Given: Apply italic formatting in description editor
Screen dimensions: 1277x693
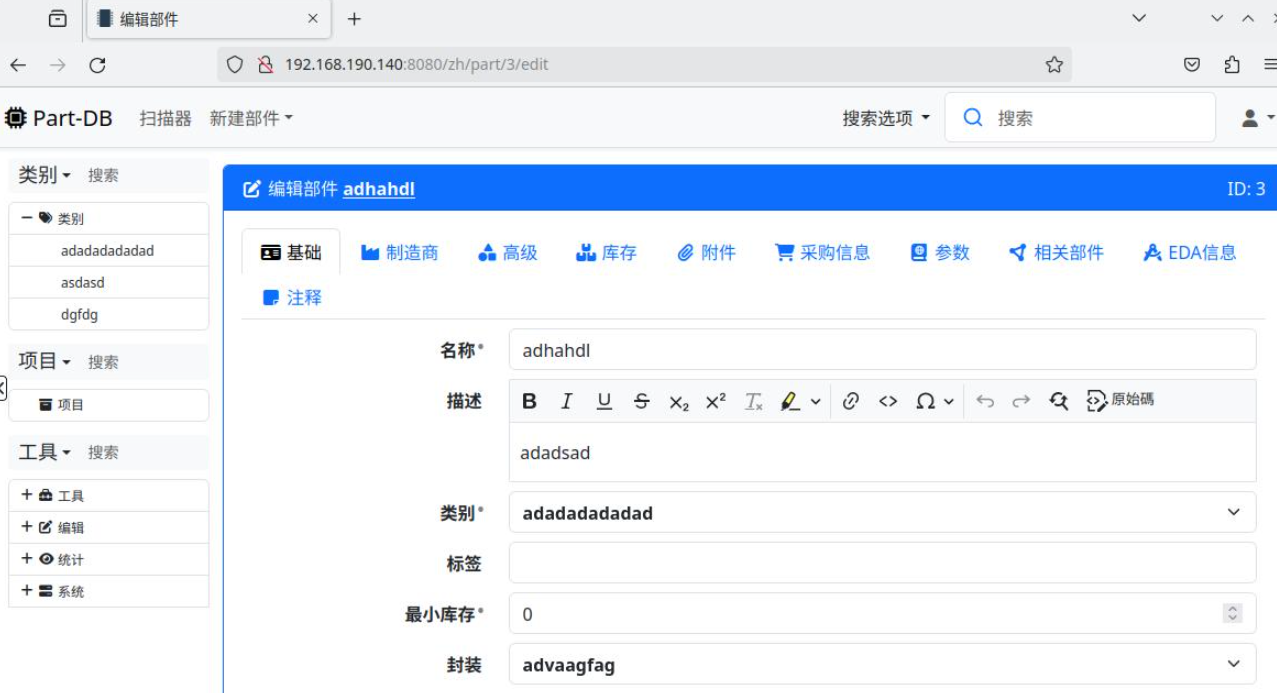Looking at the screenshot, I should pos(566,401).
